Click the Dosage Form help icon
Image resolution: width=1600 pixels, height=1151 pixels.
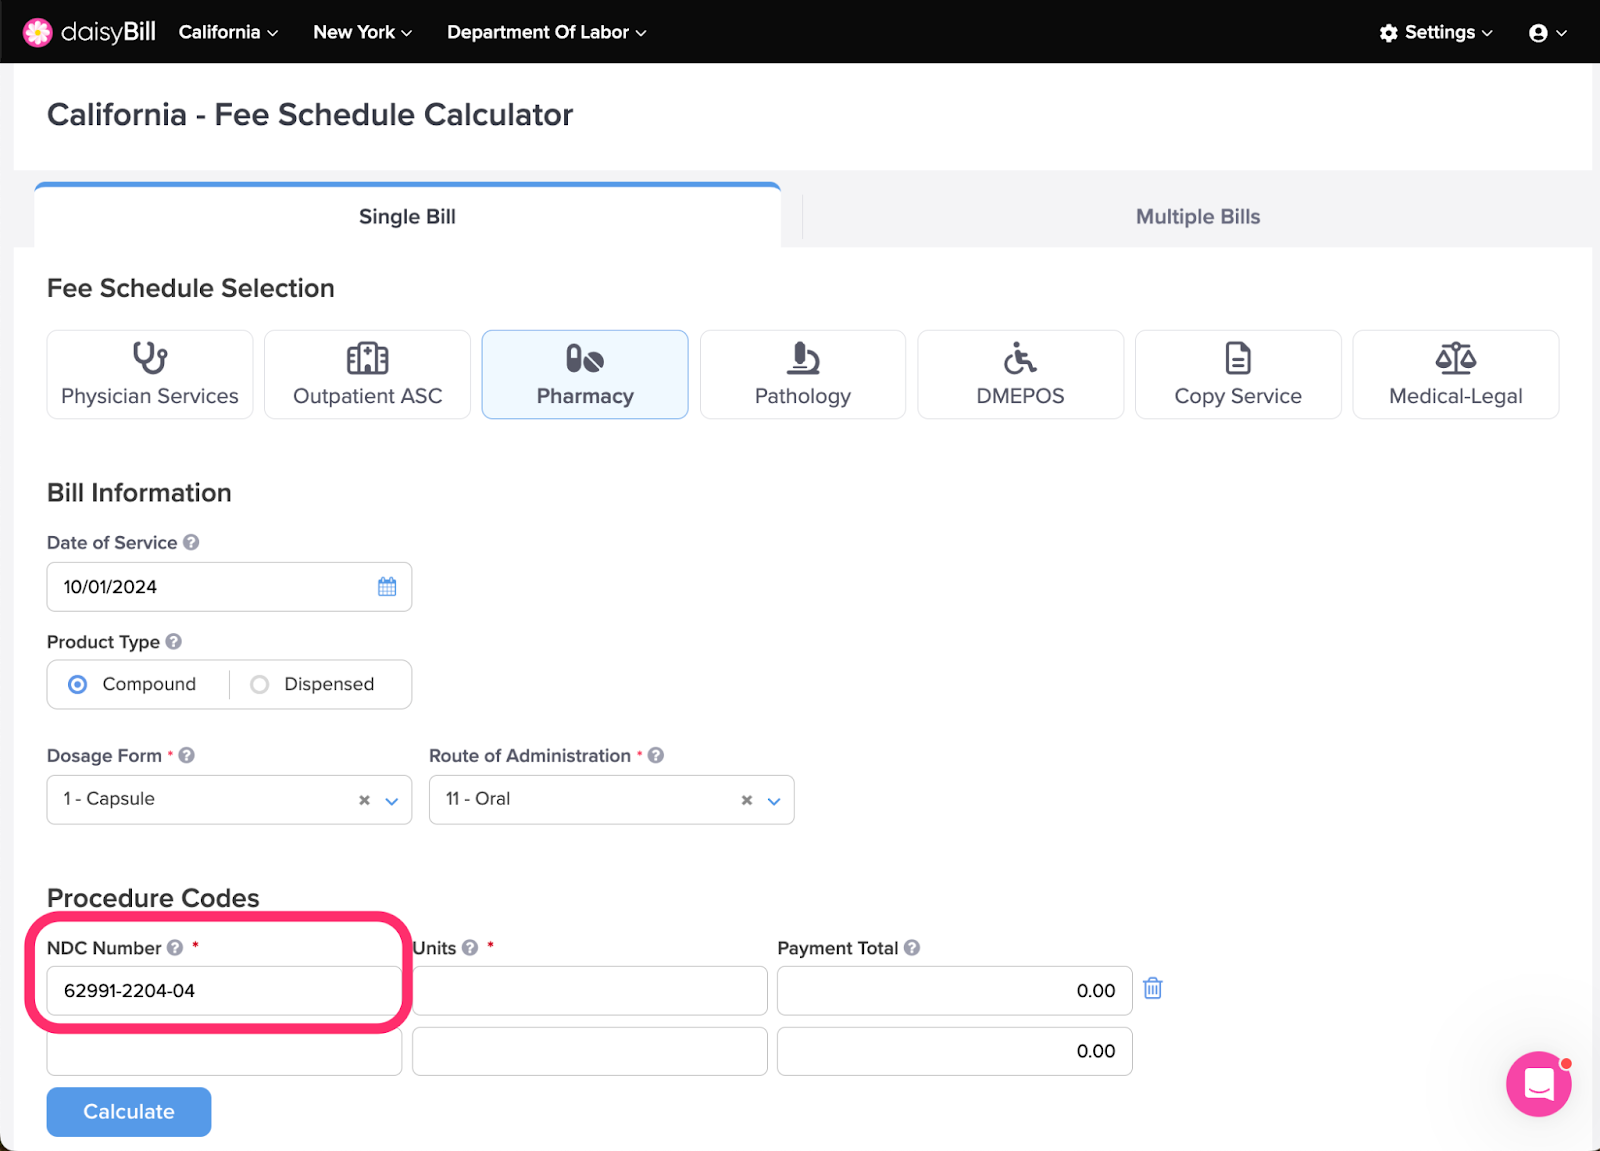187,756
